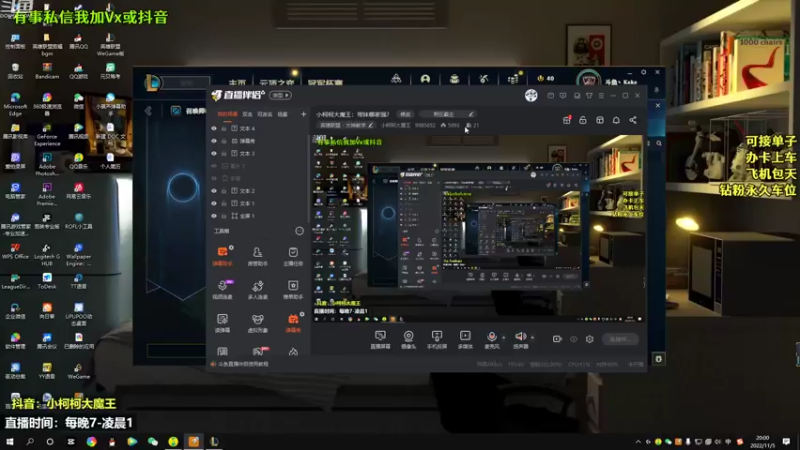
Task: Click the 麦克风 microphone icon
Action: click(491, 337)
